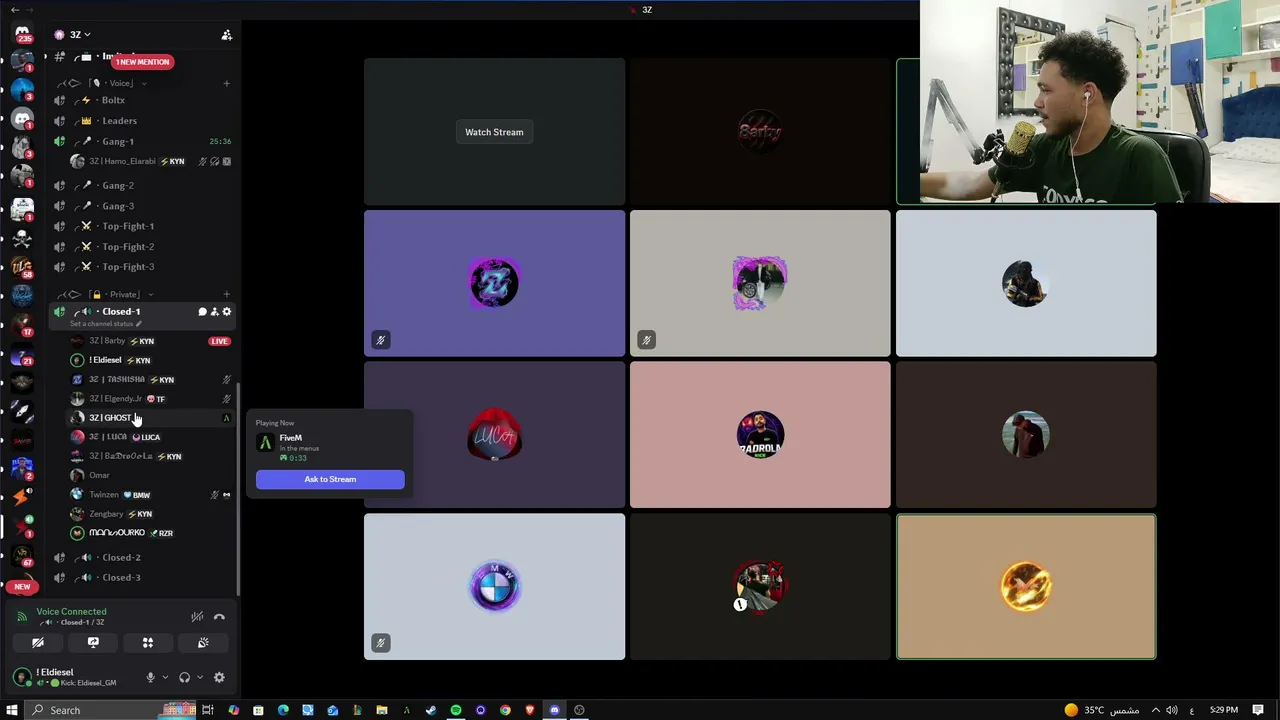Viewport: 1280px width, 720px height.
Task: Toggle noise suppression icon
Action: pos(197,617)
